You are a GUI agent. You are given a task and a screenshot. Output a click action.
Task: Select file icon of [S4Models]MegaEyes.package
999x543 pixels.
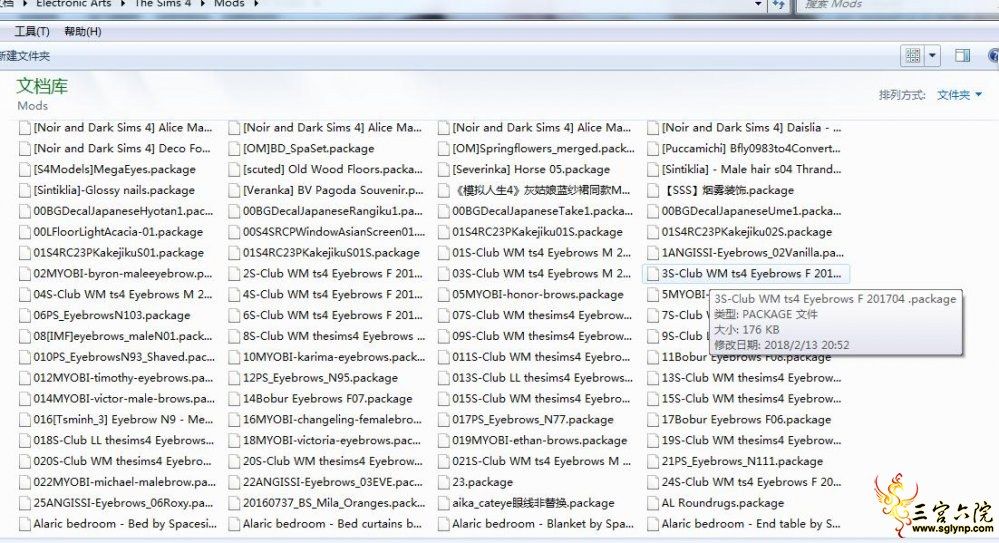pyautogui.click(x=25, y=170)
